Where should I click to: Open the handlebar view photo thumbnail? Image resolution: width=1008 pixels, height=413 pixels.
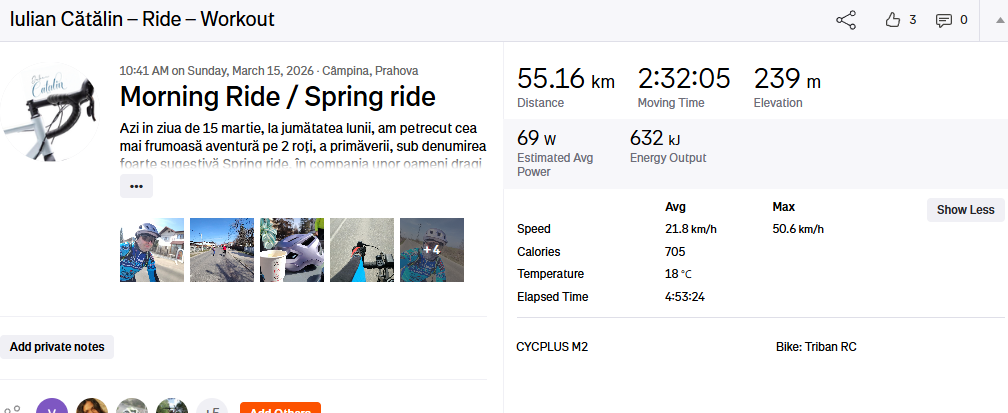362,250
